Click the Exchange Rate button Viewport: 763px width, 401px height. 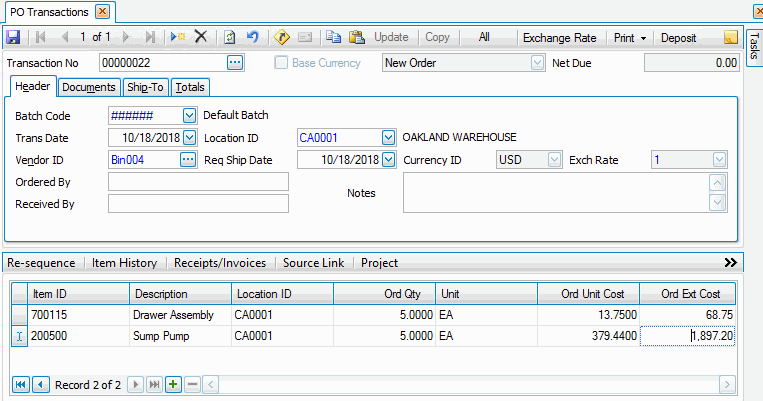[x=559, y=37]
